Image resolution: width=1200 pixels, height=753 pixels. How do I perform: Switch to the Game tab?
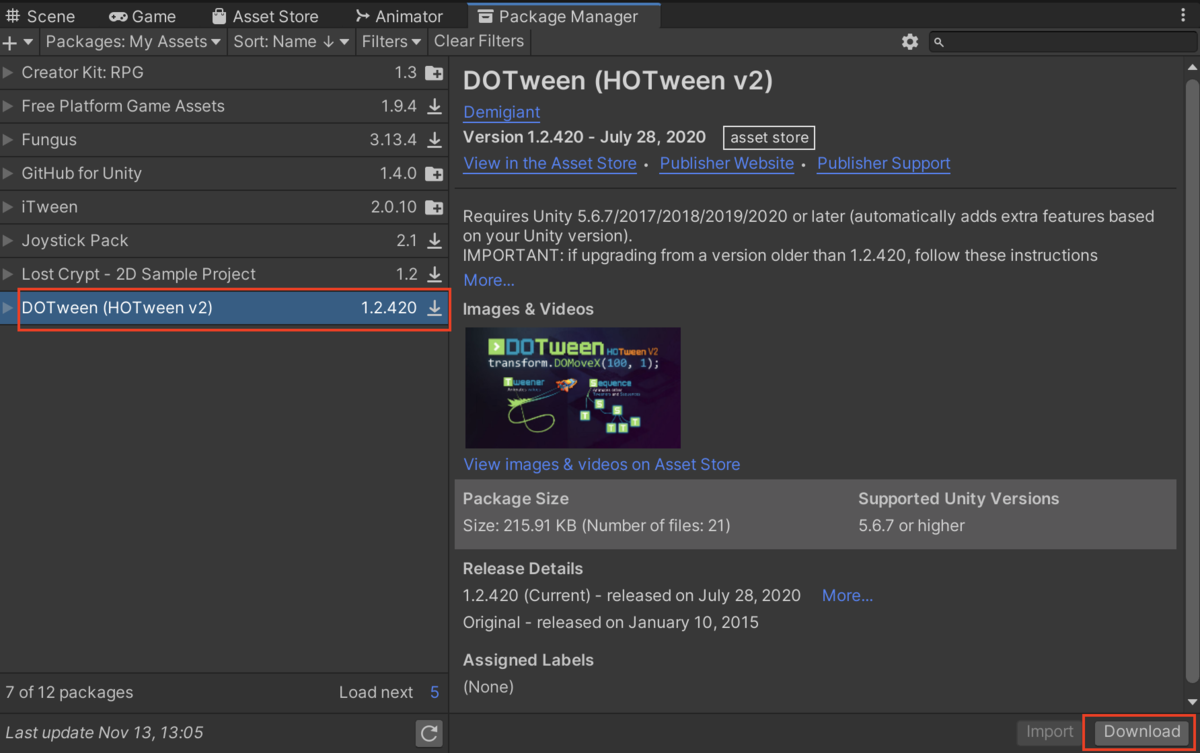click(142, 16)
